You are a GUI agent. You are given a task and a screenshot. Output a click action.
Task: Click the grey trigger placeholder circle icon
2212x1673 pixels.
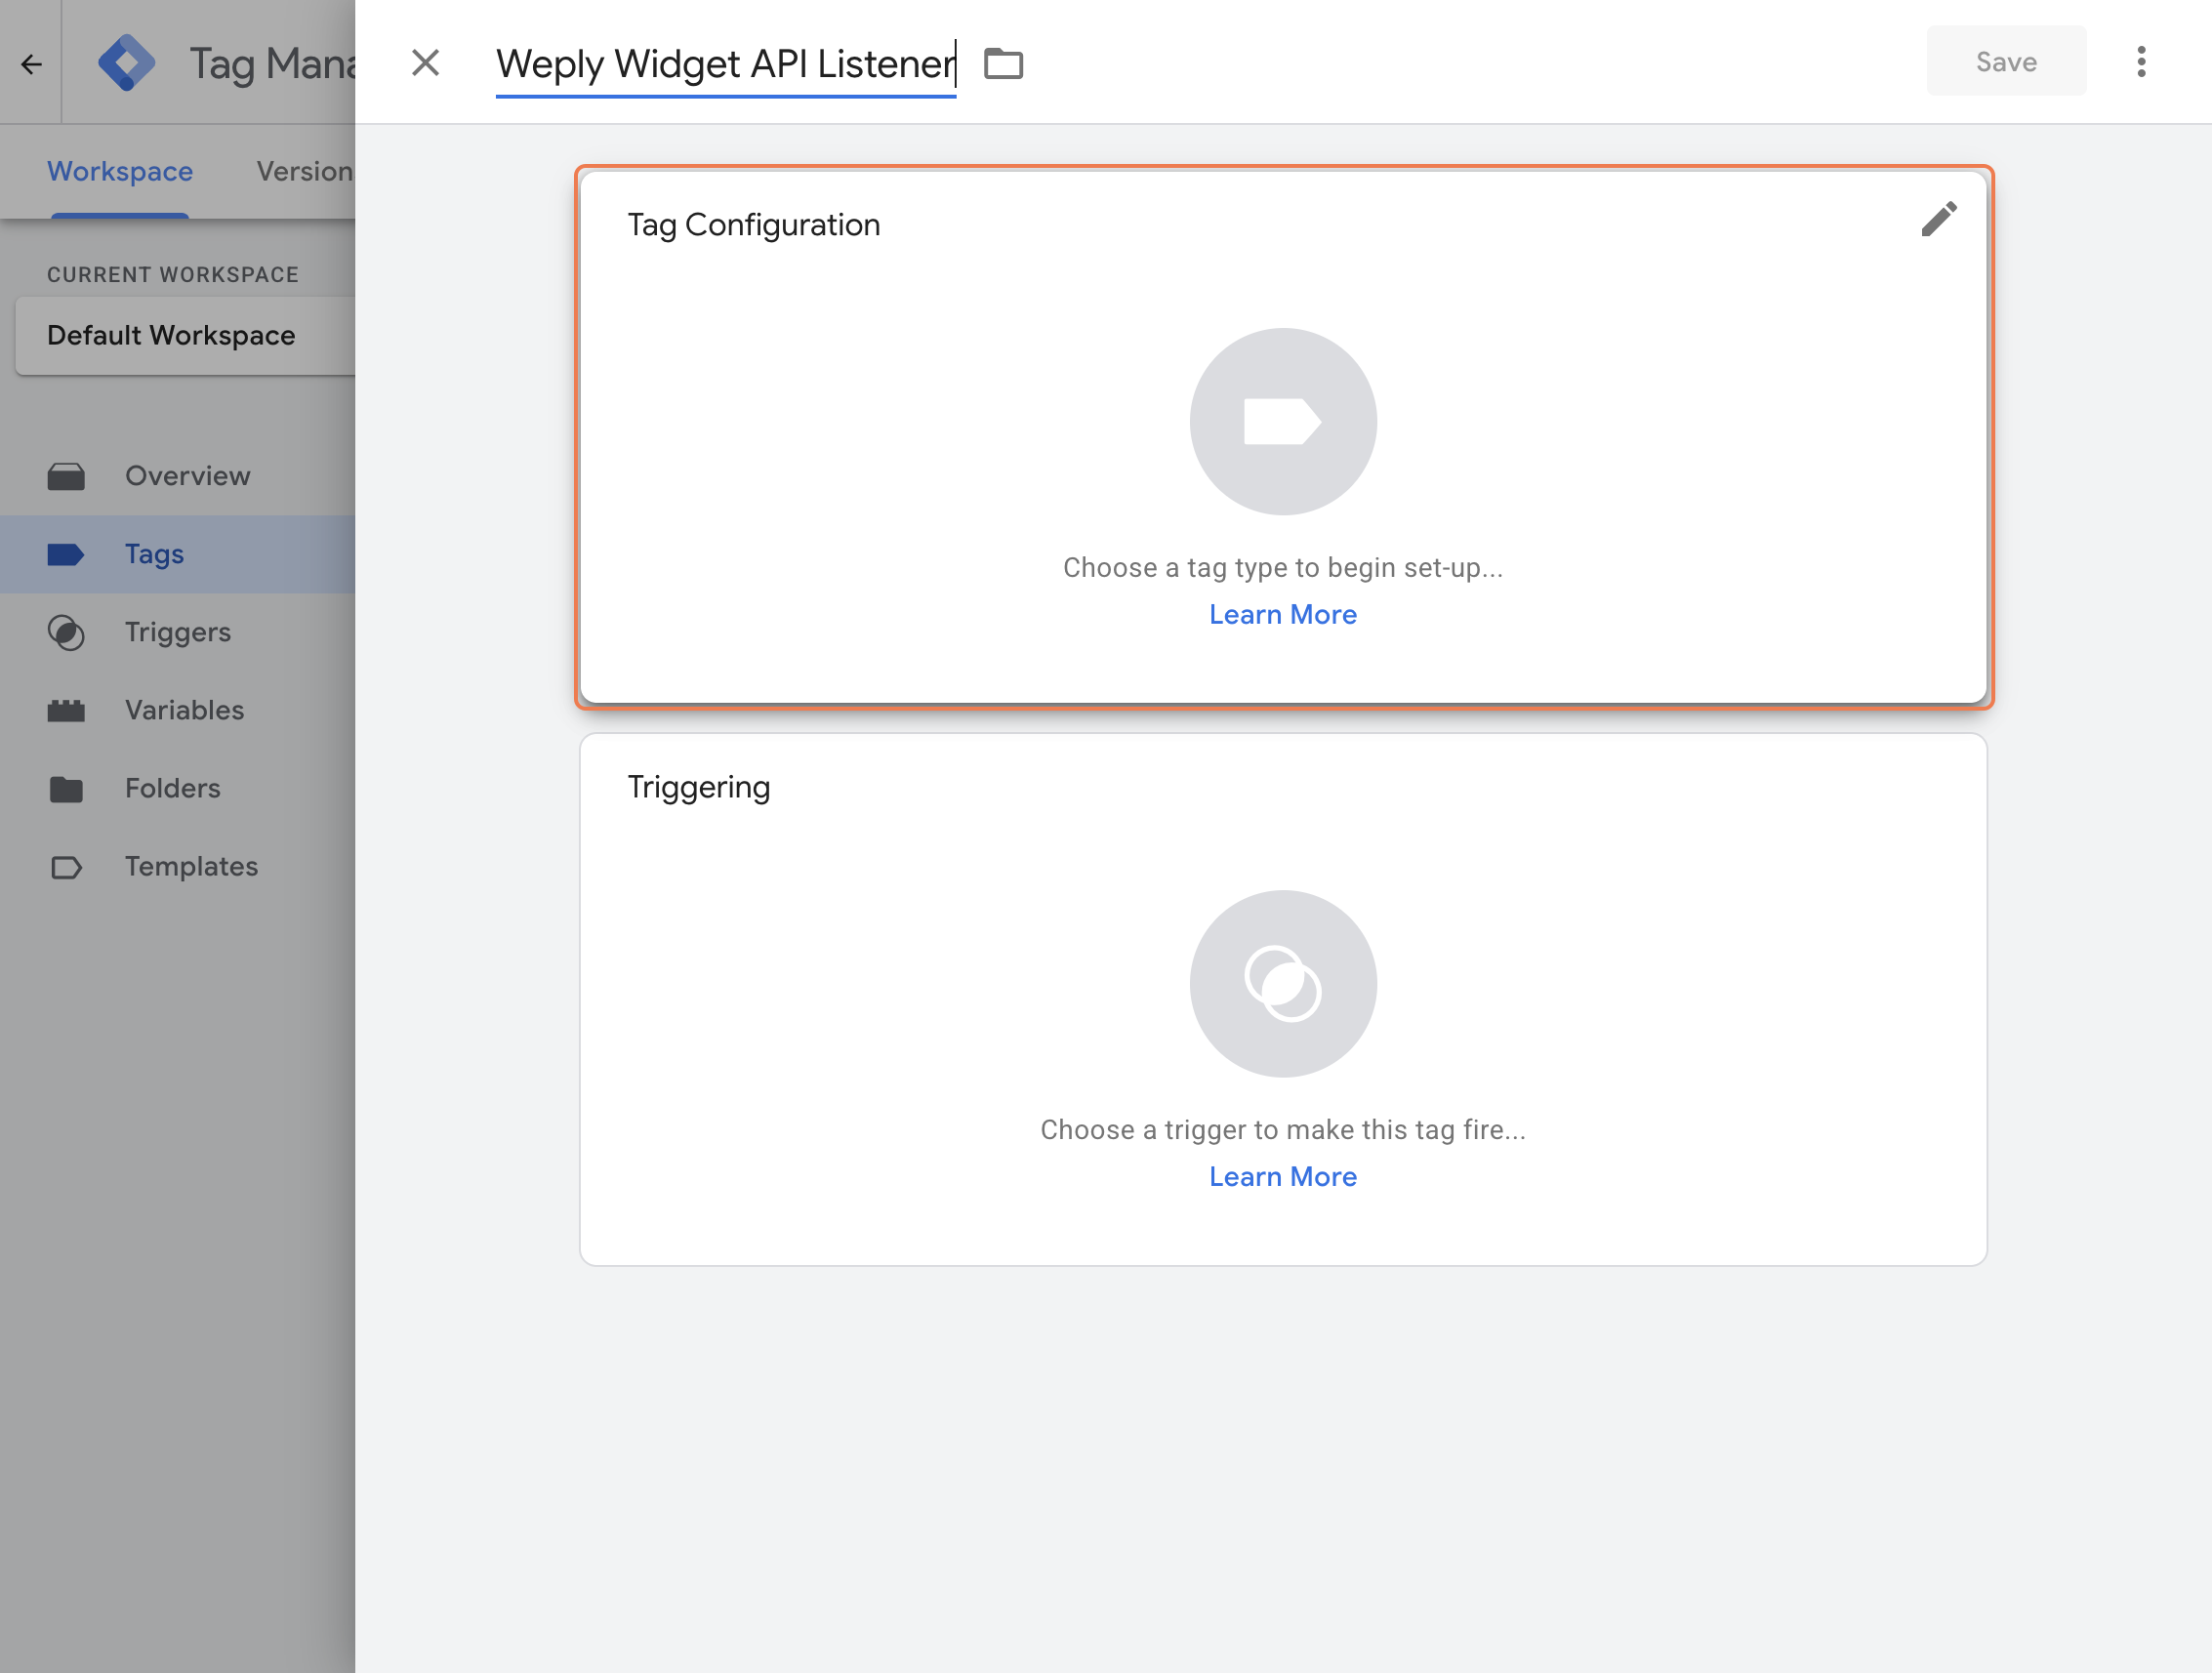pos(1282,984)
